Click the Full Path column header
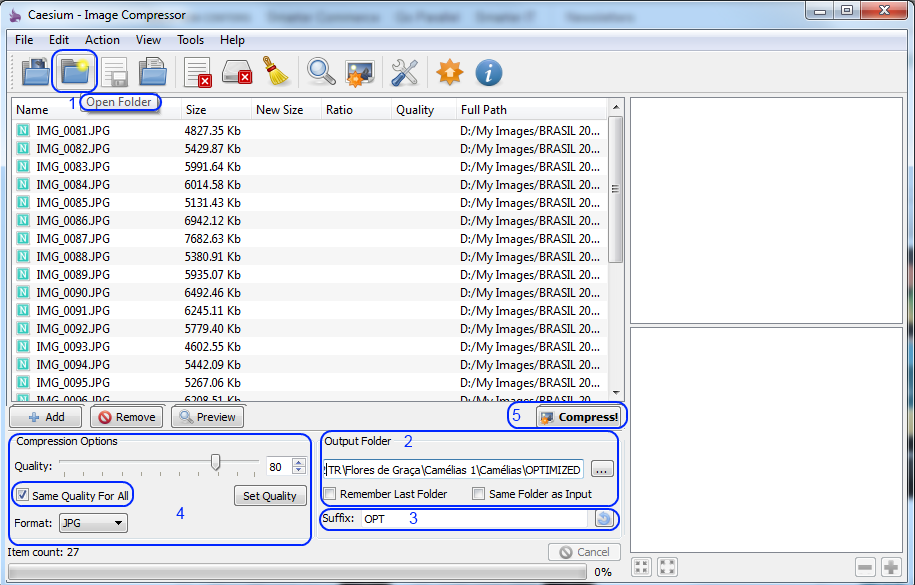 (x=531, y=110)
